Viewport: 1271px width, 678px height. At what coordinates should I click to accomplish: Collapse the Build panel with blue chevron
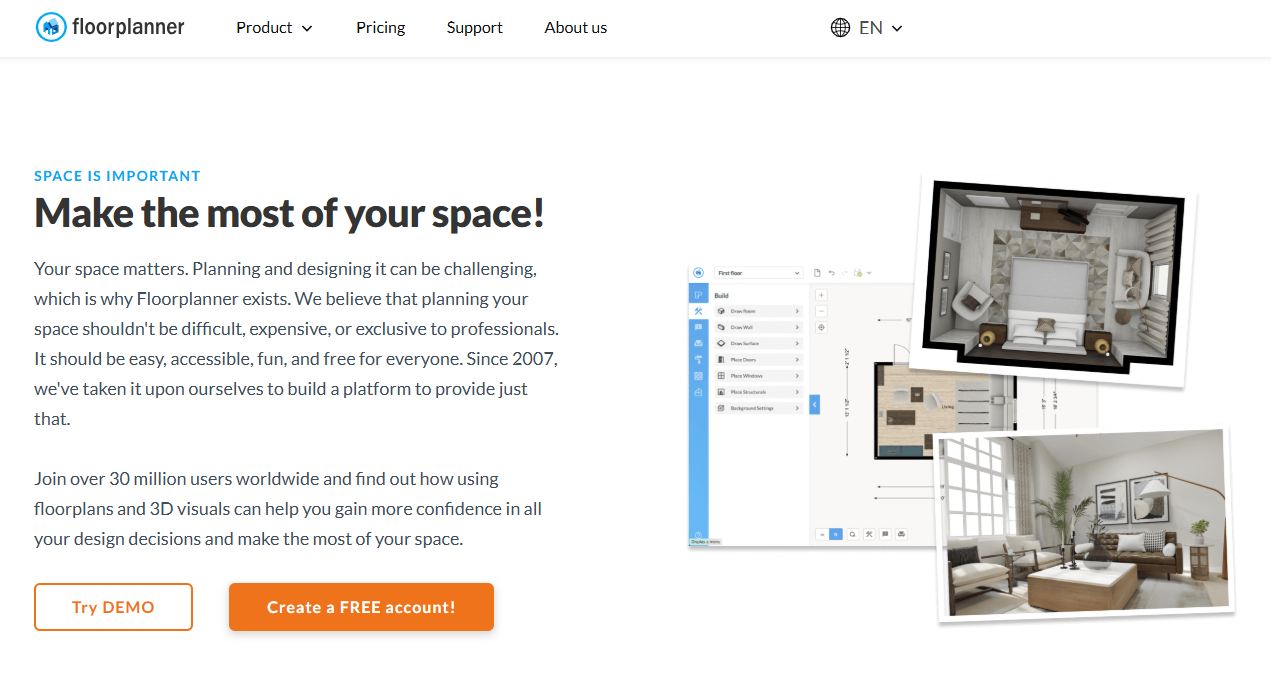tap(814, 404)
